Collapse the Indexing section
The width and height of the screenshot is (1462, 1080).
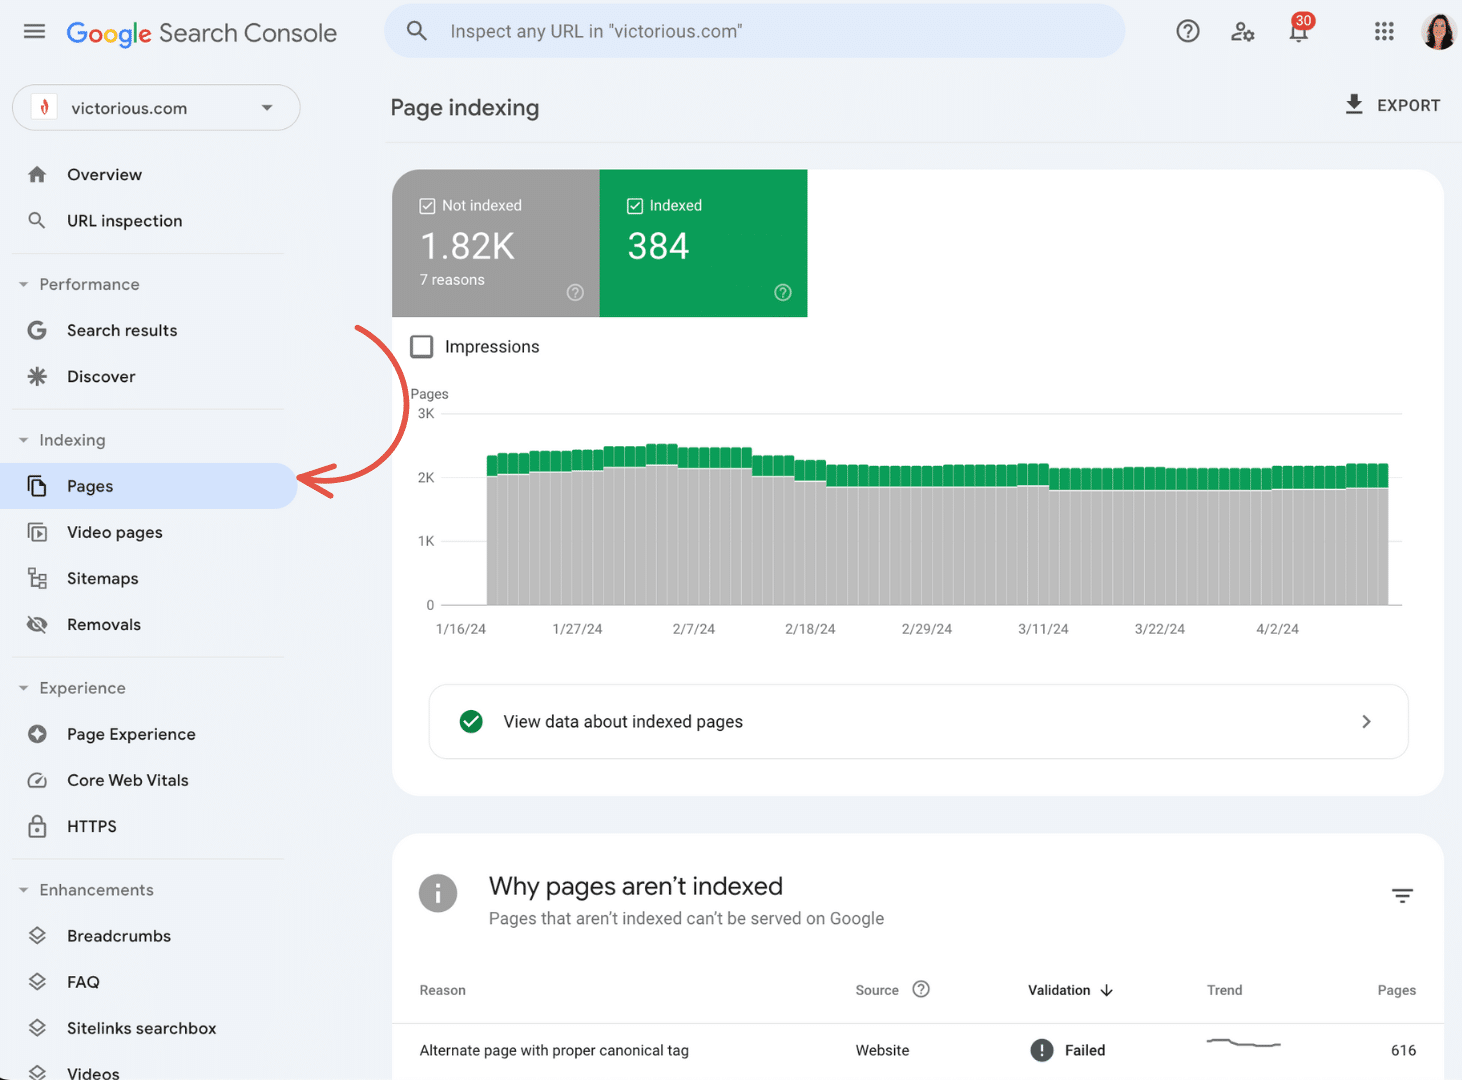click(x=23, y=440)
